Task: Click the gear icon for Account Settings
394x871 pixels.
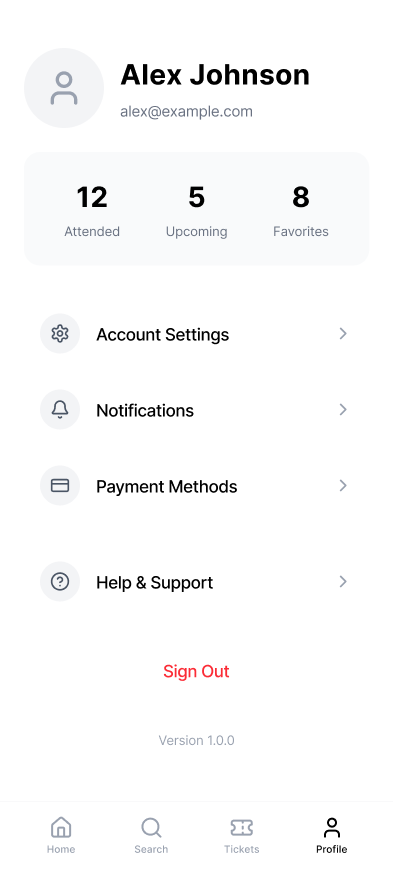Action: pyautogui.click(x=60, y=334)
